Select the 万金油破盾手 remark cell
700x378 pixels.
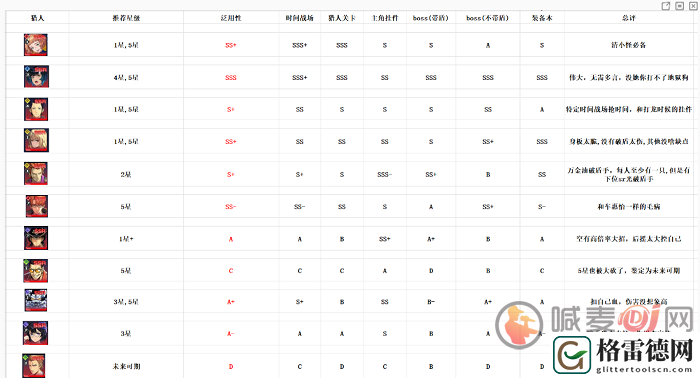pyautogui.click(x=629, y=174)
